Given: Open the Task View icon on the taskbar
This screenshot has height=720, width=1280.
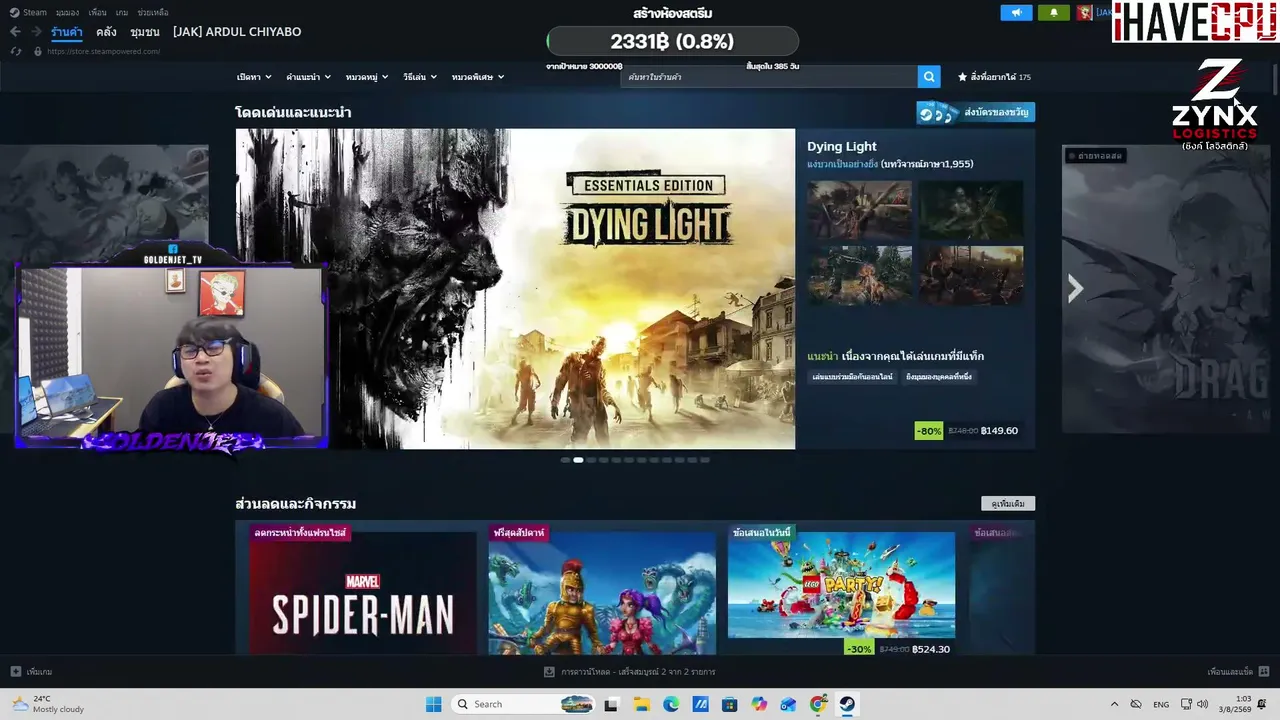Looking at the screenshot, I should point(611,704).
